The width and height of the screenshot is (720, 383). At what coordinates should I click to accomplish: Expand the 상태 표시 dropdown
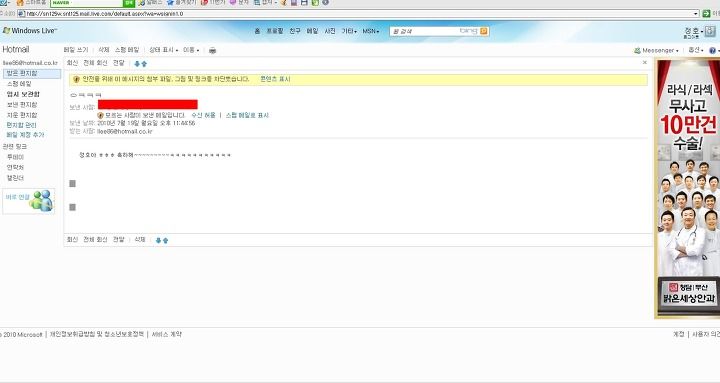[x=163, y=50]
